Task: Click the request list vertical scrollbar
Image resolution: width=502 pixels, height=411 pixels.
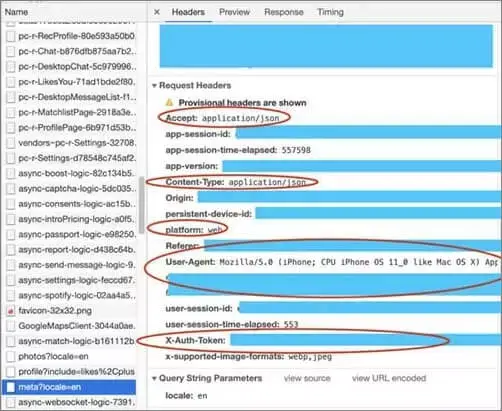Action: (142, 205)
